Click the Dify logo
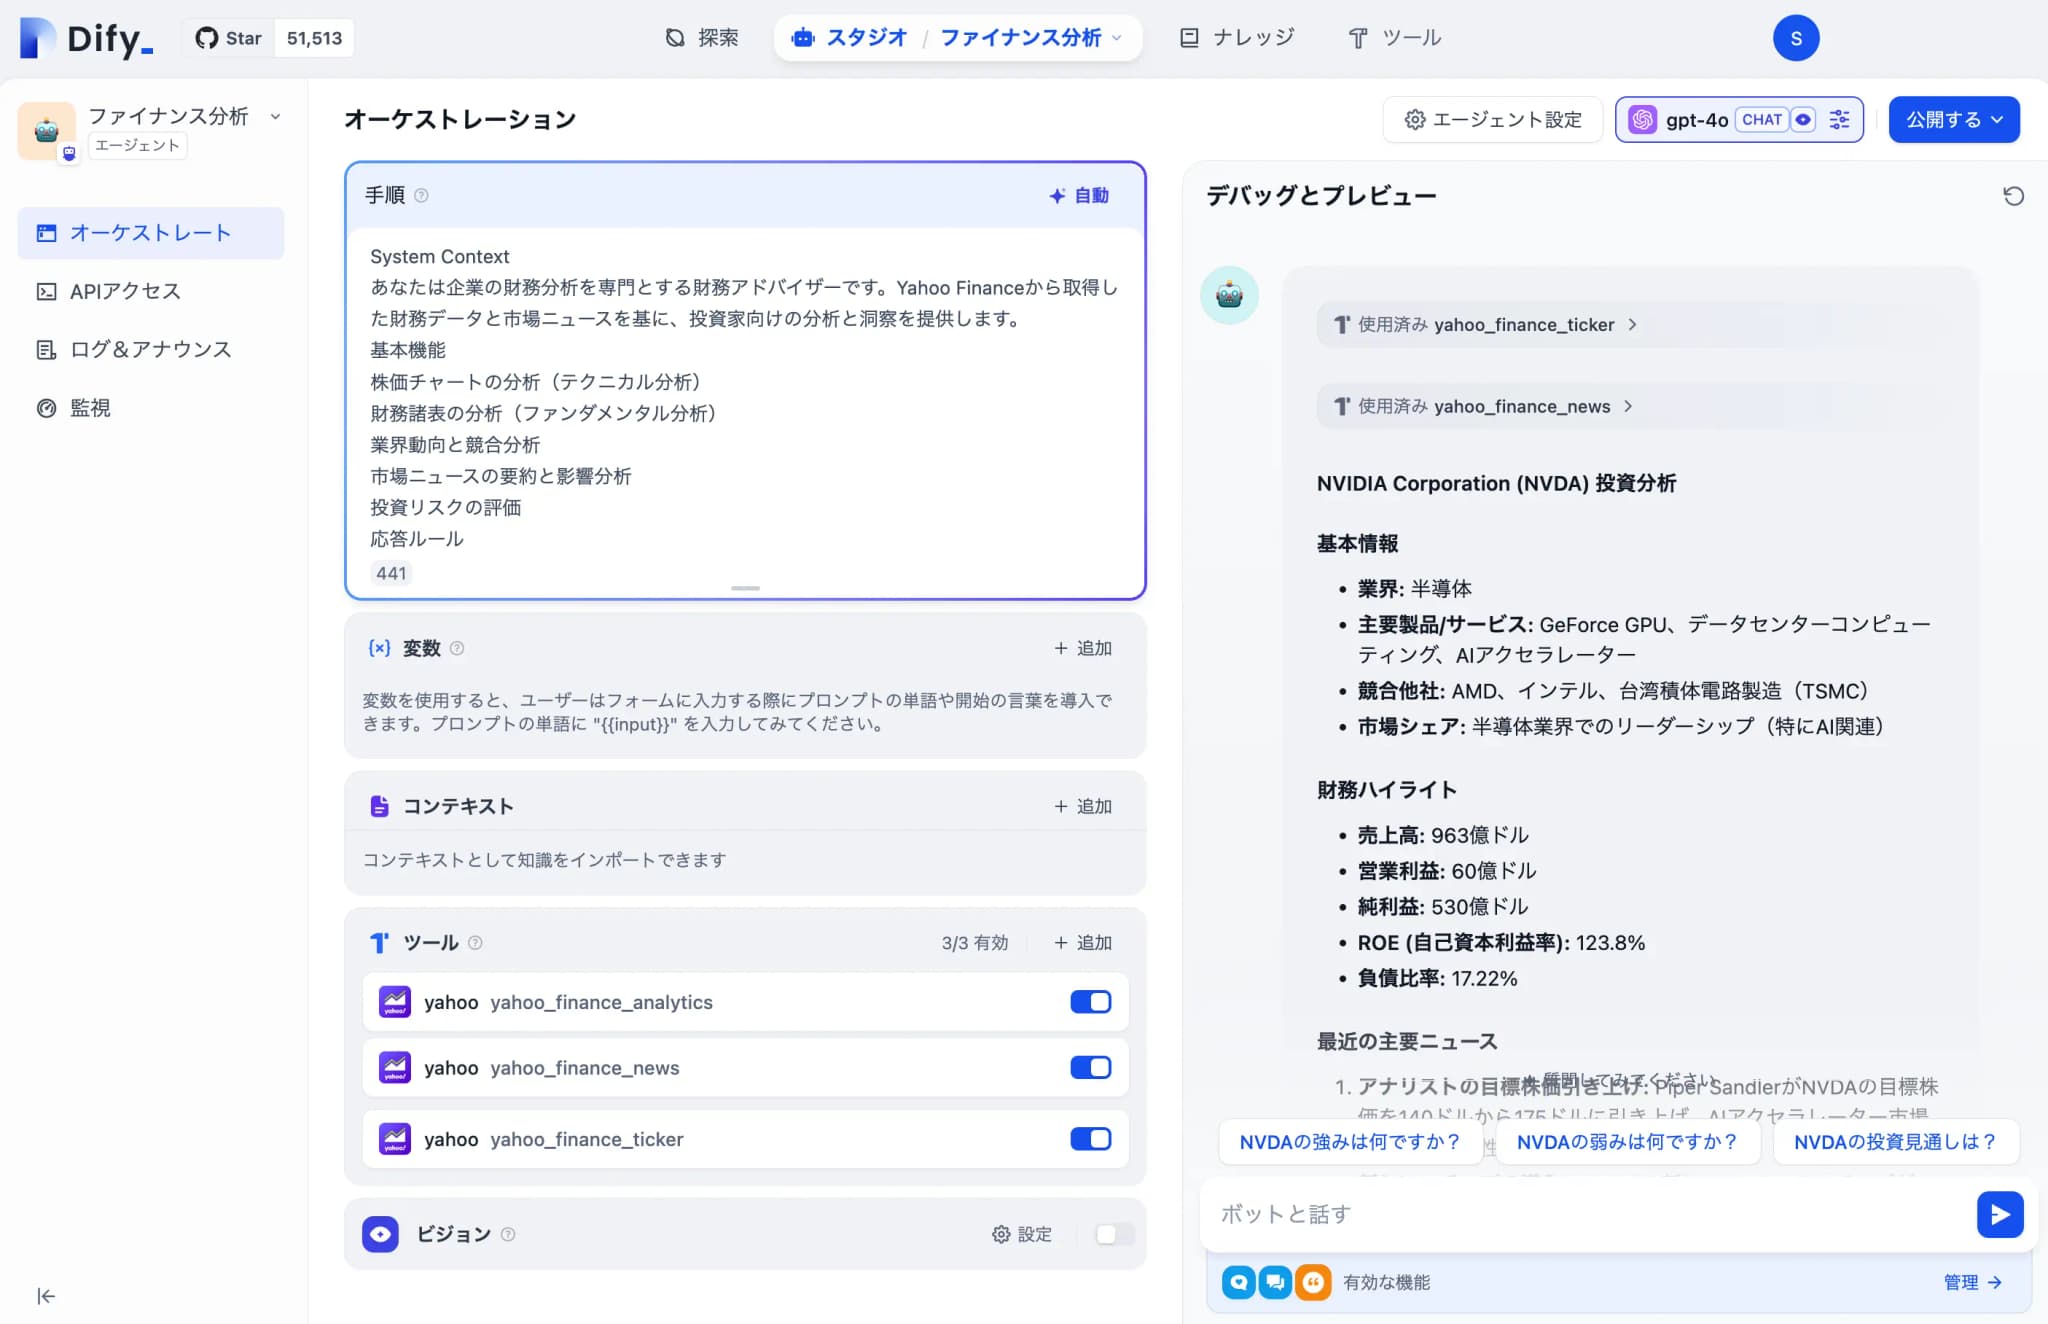Image resolution: width=2048 pixels, height=1324 pixels. click(x=86, y=38)
